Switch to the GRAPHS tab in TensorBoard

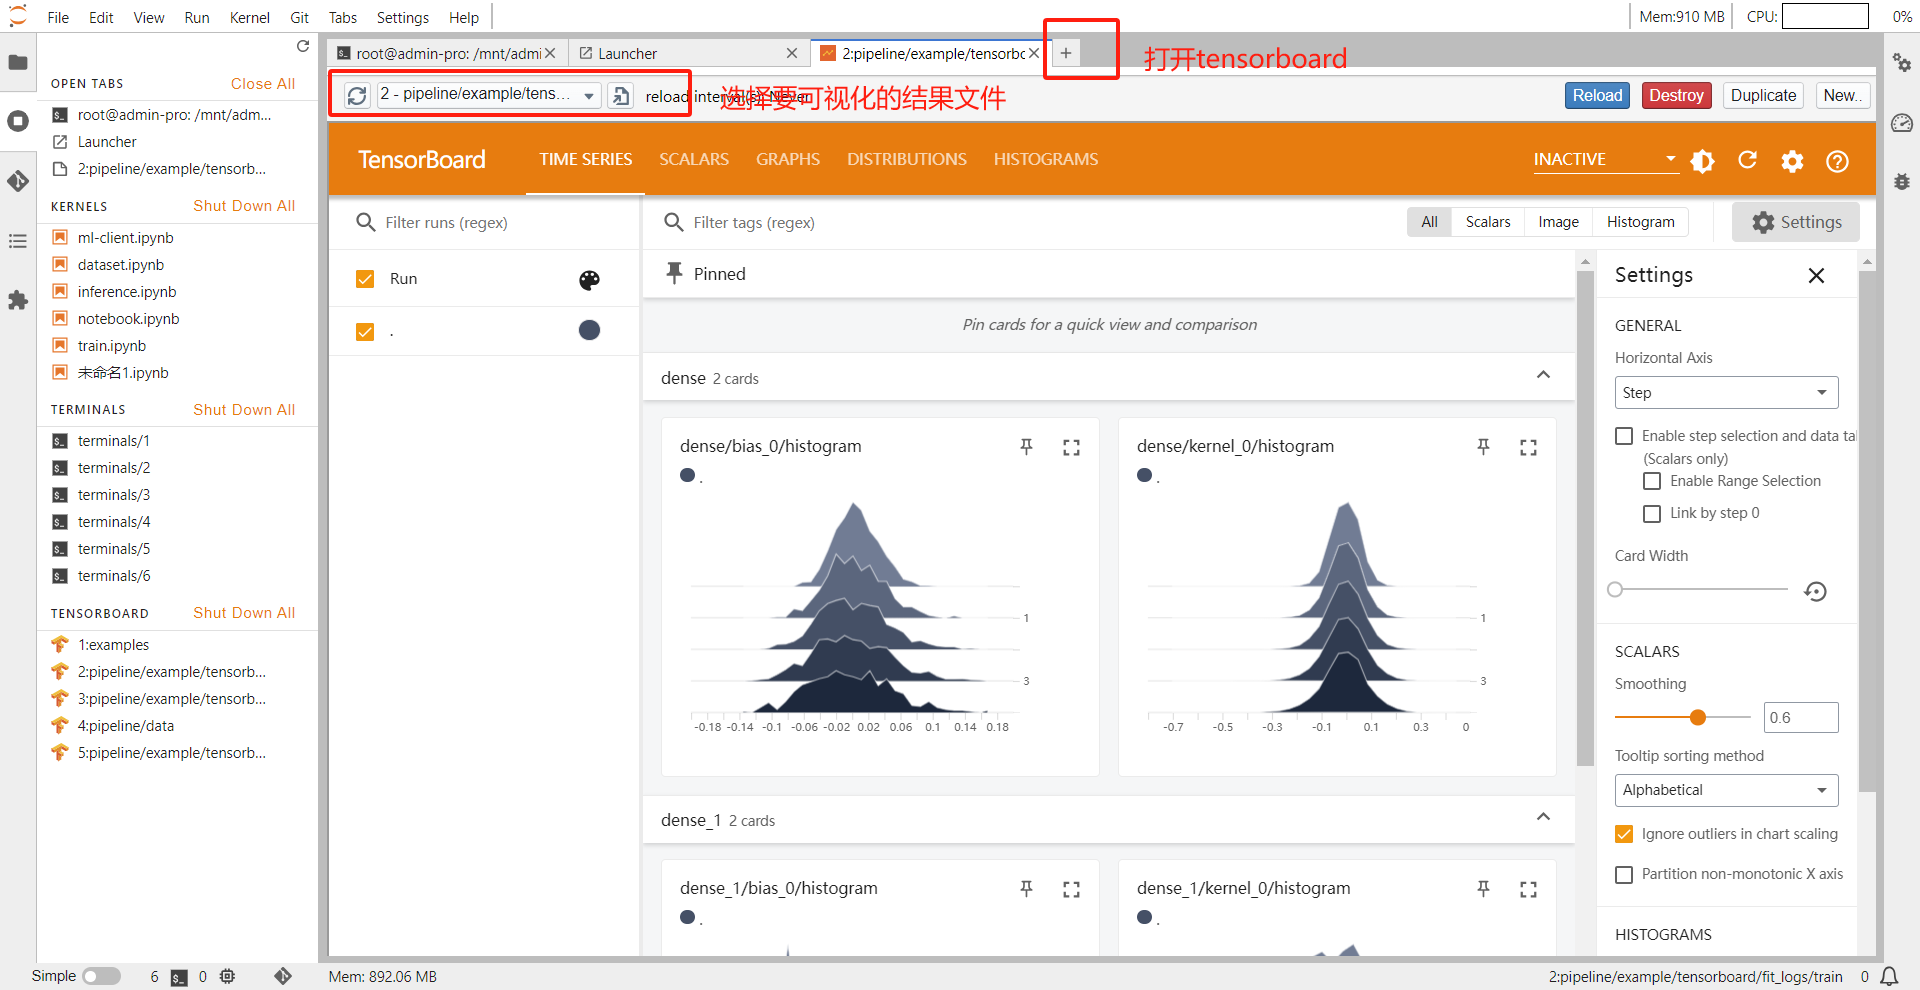pyautogui.click(x=788, y=159)
